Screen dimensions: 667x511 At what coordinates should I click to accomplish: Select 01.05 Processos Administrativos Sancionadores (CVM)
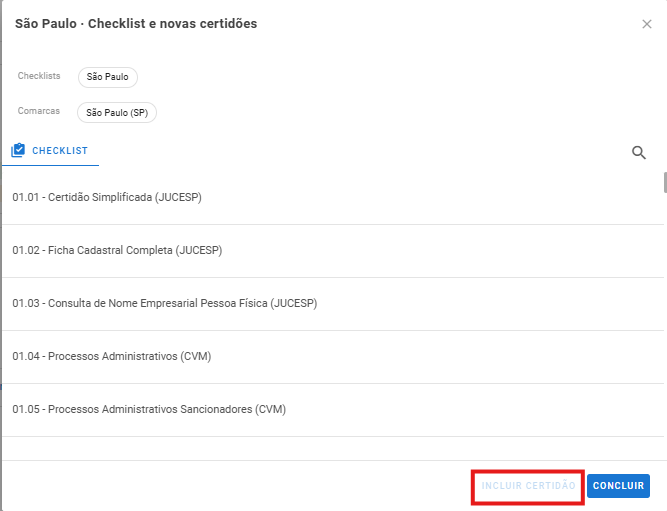coord(333,410)
